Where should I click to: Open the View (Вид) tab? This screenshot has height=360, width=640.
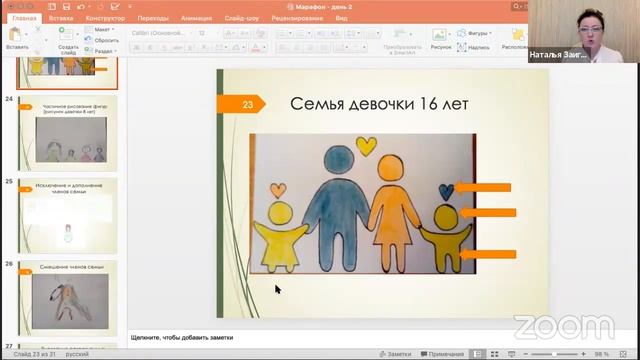(x=341, y=18)
